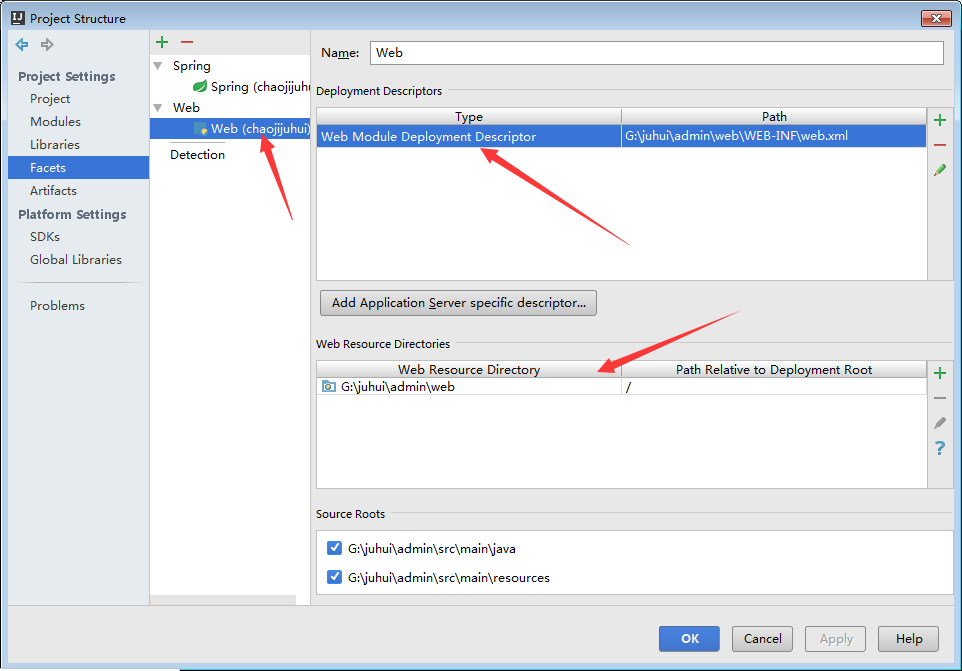
Task: Add a new facet with plus icon
Action: 162,42
